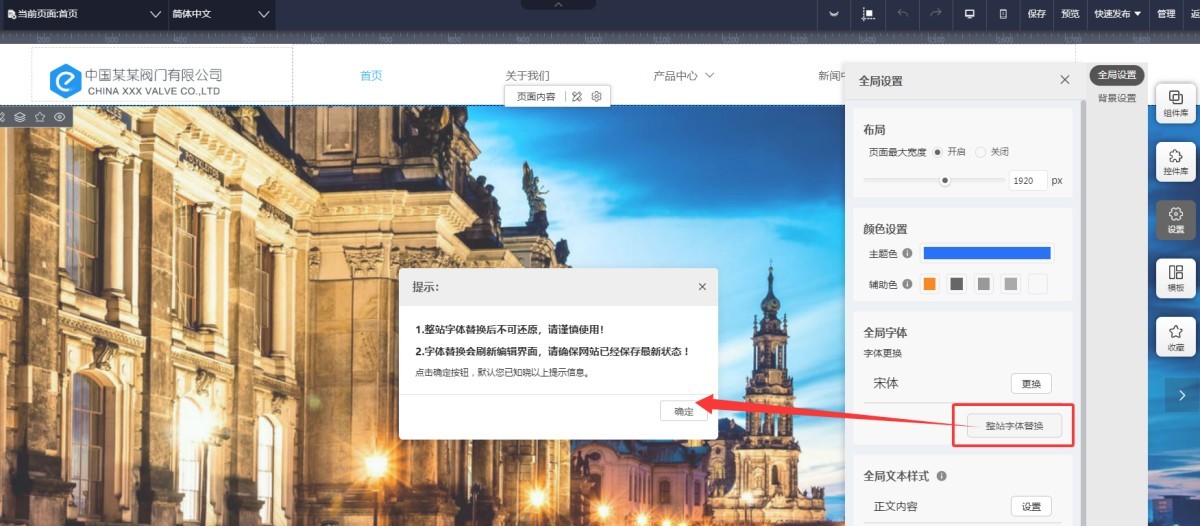Confirm dialog with 确定 button
Screen dimensions: 1200x526
click(x=684, y=411)
